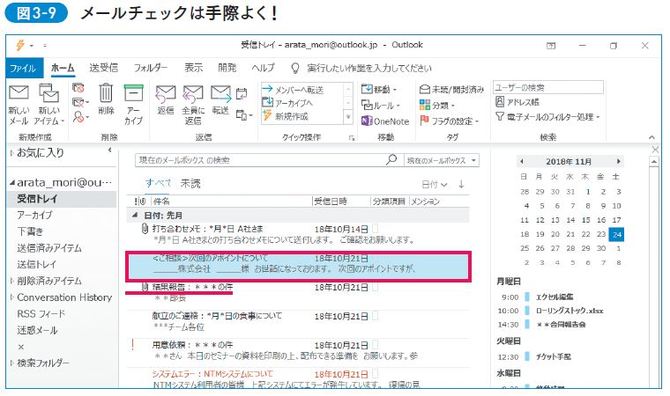Viewport: 670px width, 396px height.
Task: Send to OneNote
Action: pyautogui.click(x=385, y=121)
